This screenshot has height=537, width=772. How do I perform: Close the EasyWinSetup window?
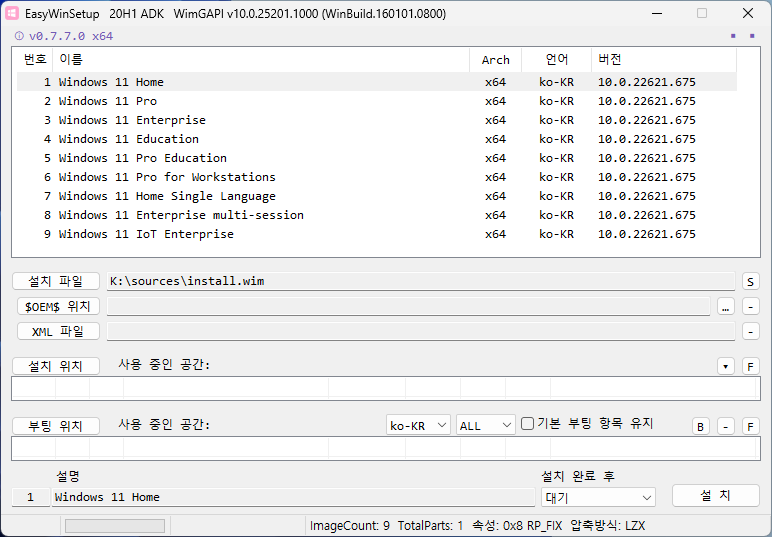click(748, 13)
